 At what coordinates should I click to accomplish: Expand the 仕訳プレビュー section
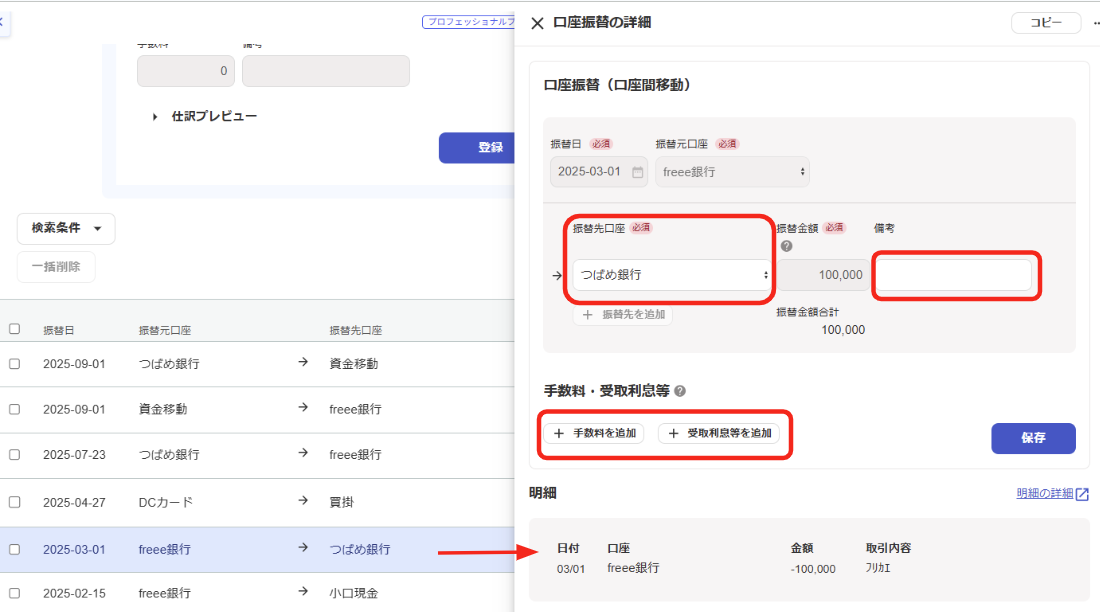click(x=155, y=117)
